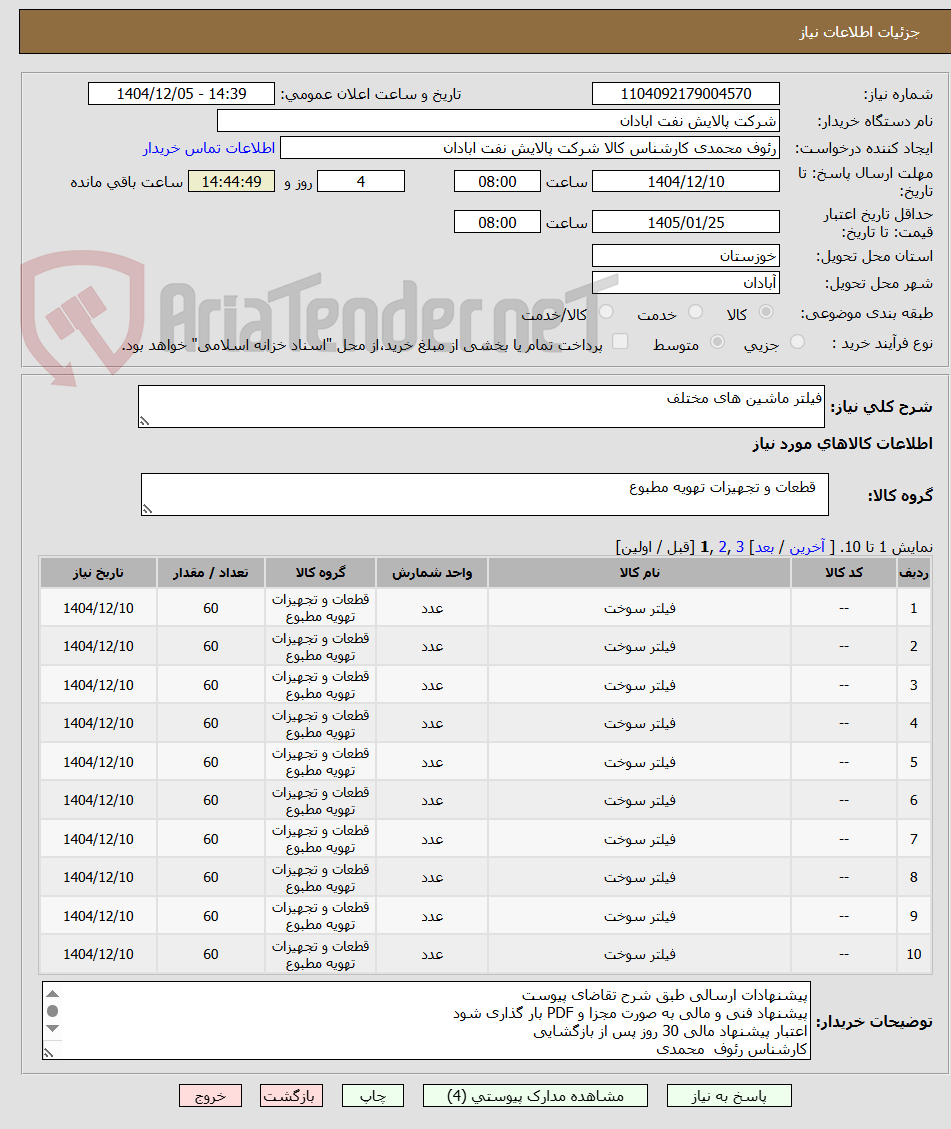Click the شماره نیاز number field
This screenshot has height=1129, width=951.
[685, 94]
